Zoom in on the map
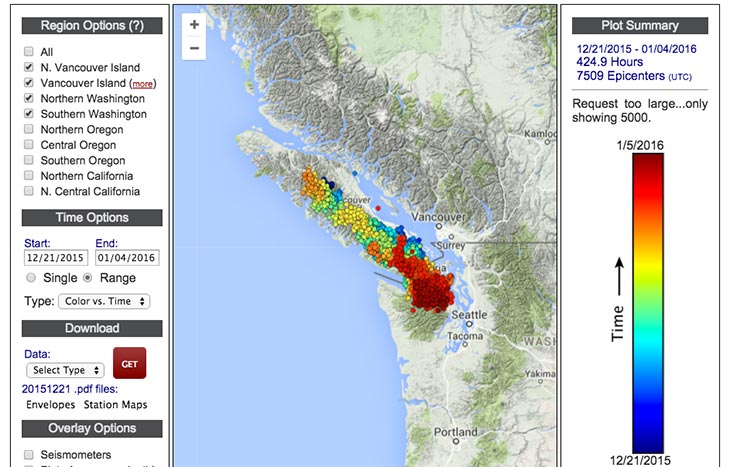Image resolution: width=730 pixels, height=467 pixels. [x=194, y=25]
